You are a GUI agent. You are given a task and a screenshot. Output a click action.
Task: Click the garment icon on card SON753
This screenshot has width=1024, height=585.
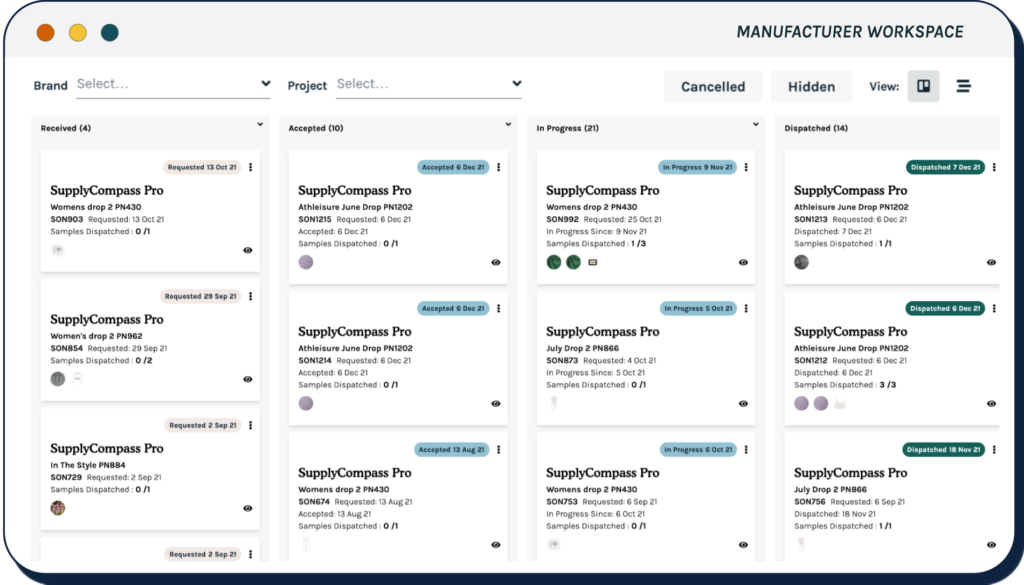(x=554, y=545)
